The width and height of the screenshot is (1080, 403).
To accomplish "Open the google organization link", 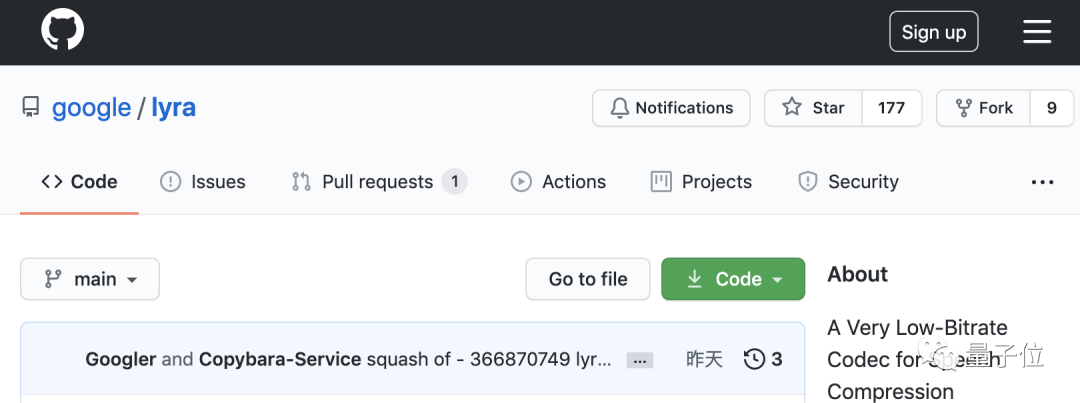I will point(92,108).
